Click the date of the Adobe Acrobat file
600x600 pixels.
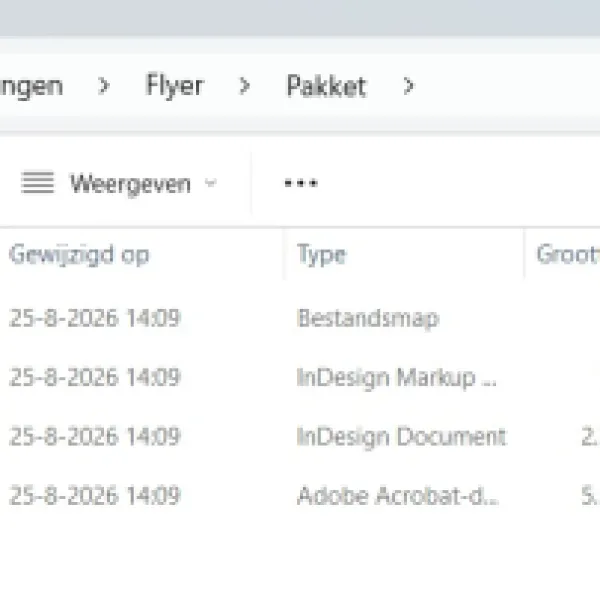95,496
